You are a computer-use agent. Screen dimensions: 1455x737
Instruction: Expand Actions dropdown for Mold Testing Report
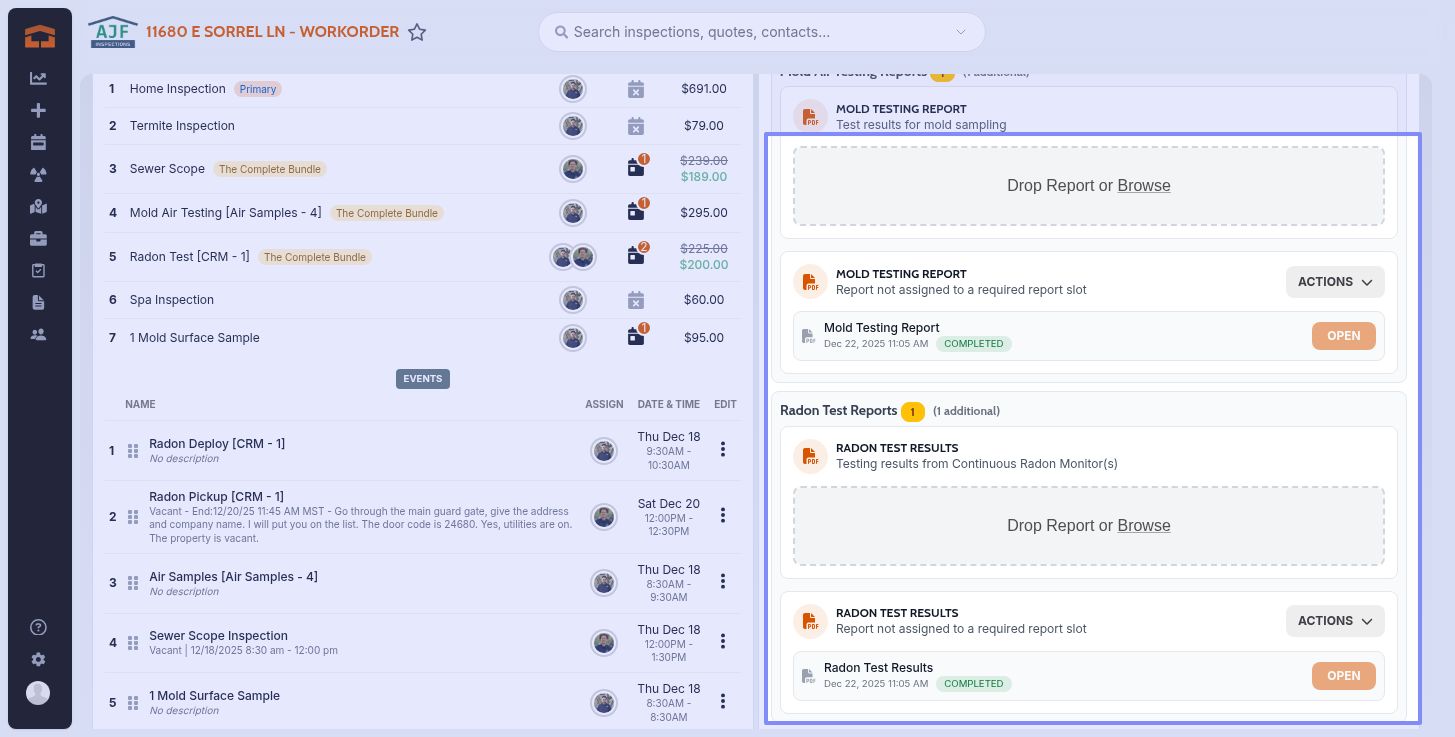coord(1334,282)
